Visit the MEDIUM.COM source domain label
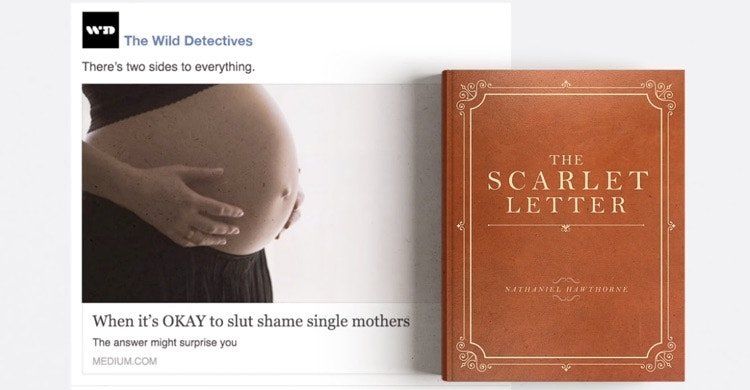Viewport: 750px width, 390px height. (124, 361)
